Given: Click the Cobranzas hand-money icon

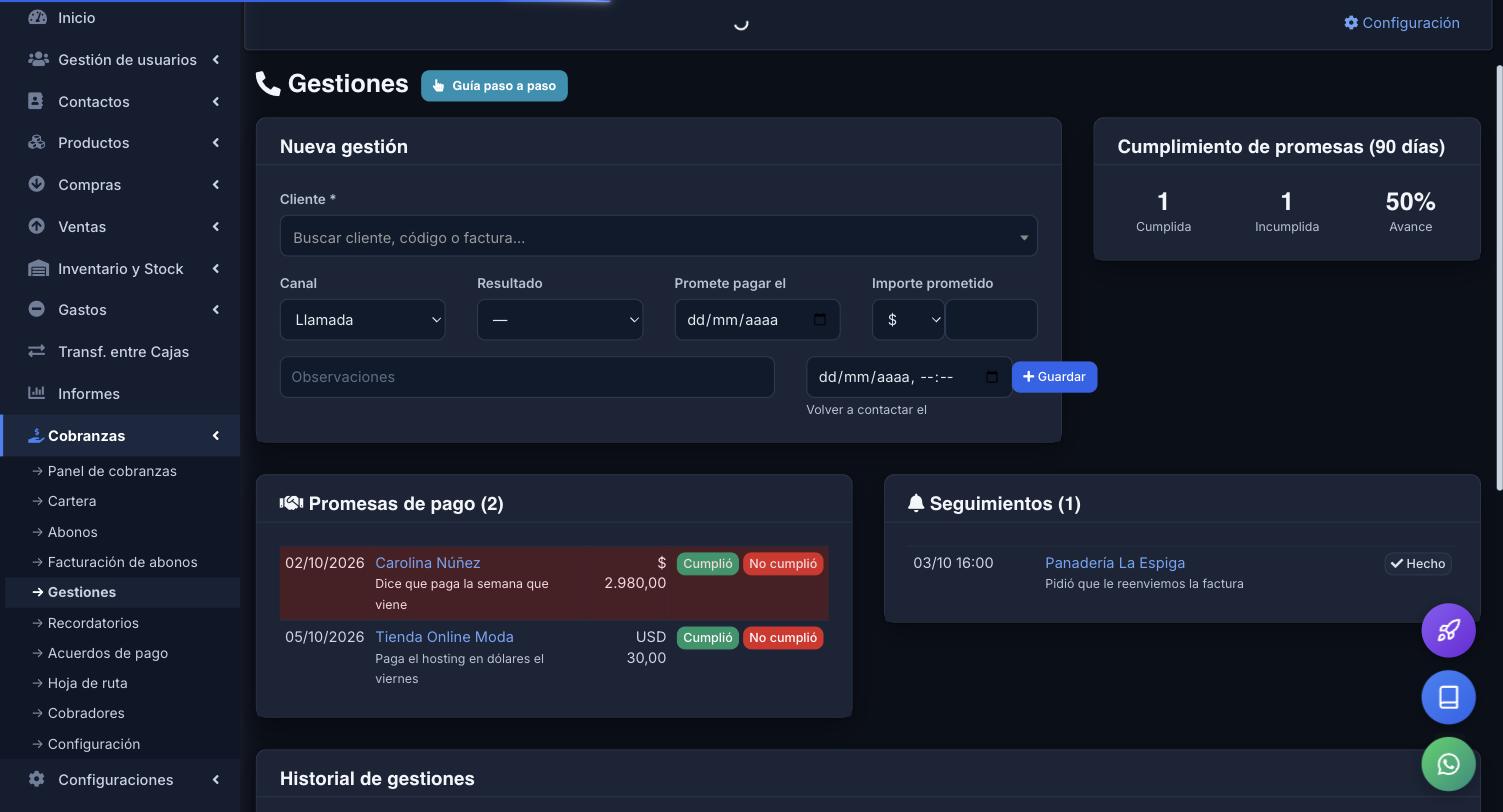Looking at the screenshot, I should point(35,435).
